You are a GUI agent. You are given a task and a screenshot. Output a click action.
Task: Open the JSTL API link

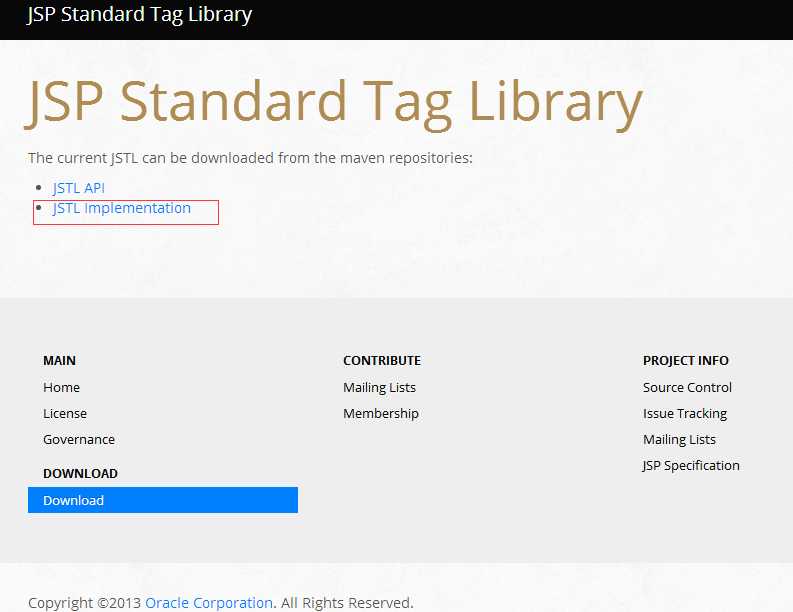pyautogui.click(x=78, y=188)
